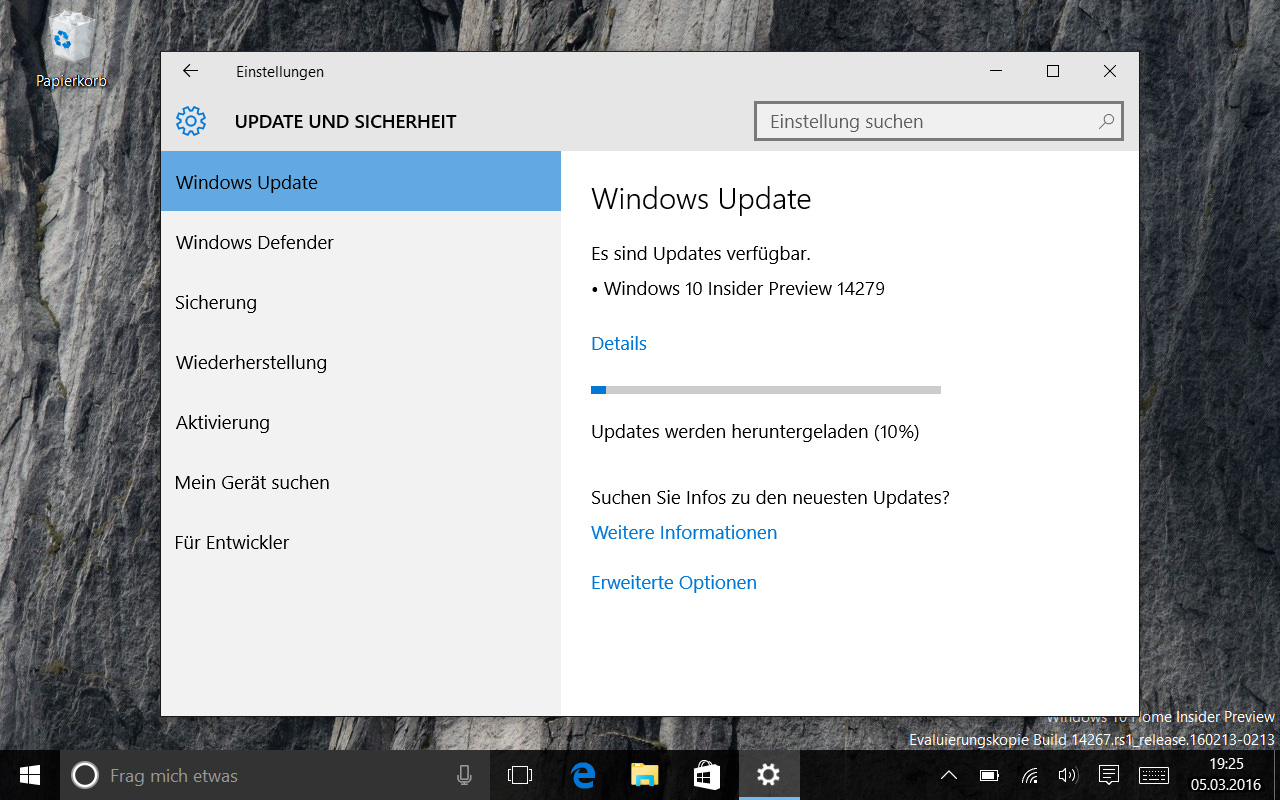This screenshot has width=1280, height=800.
Task: Open Erweiterte Optionen
Action: pos(674,582)
